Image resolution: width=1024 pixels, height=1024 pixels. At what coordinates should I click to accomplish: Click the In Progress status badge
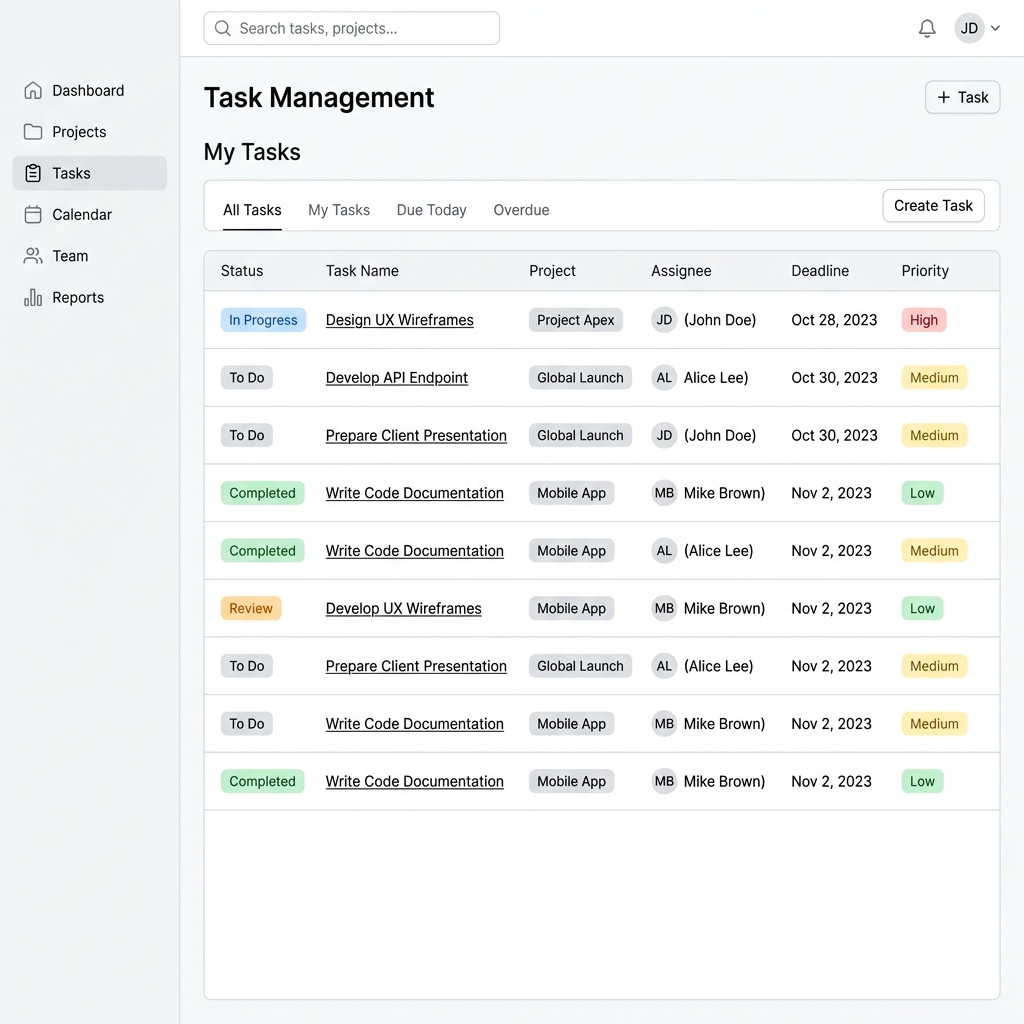click(263, 320)
